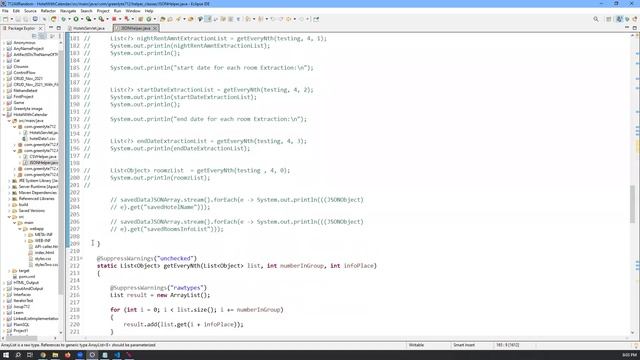This screenshot has height=360, width=640.
Task: Click the Debug toolbar icon
Action: [x=64, y=19]
